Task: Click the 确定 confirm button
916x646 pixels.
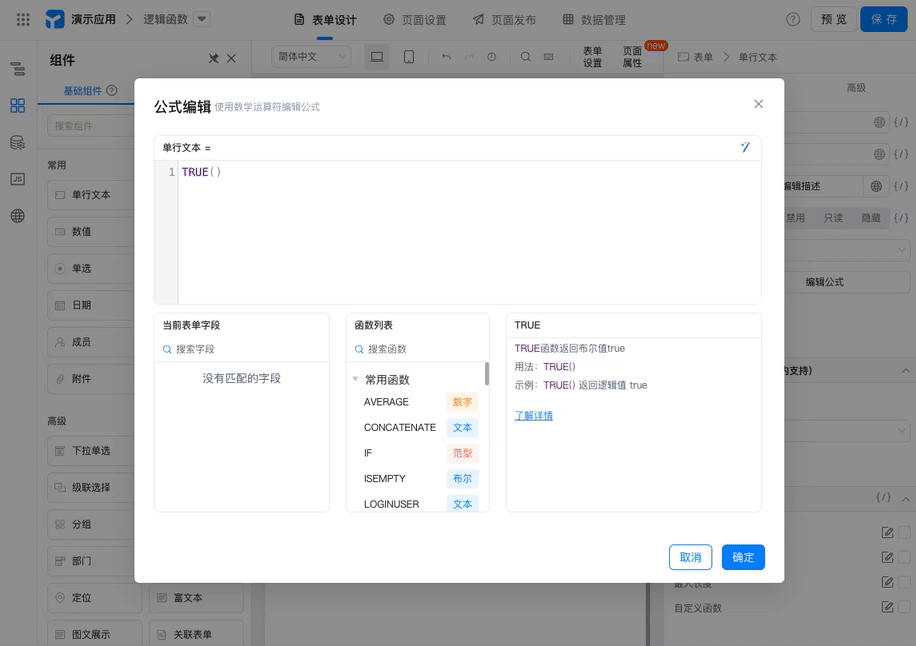Action: [743, 557]
